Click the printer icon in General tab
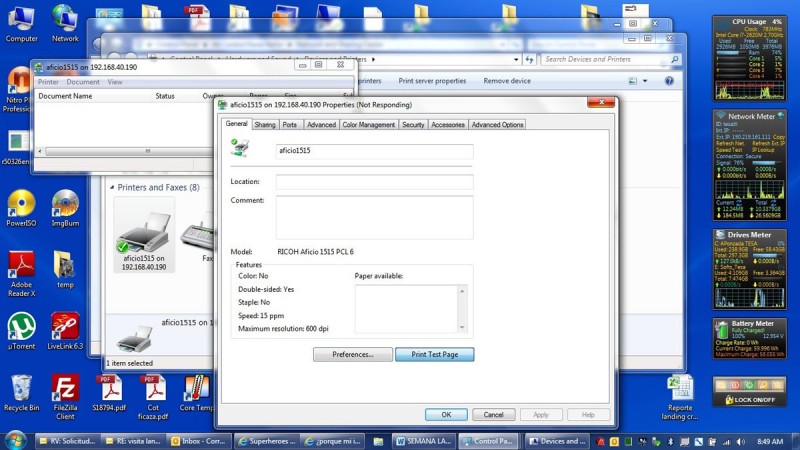800x450 pixels. point(239,148)
